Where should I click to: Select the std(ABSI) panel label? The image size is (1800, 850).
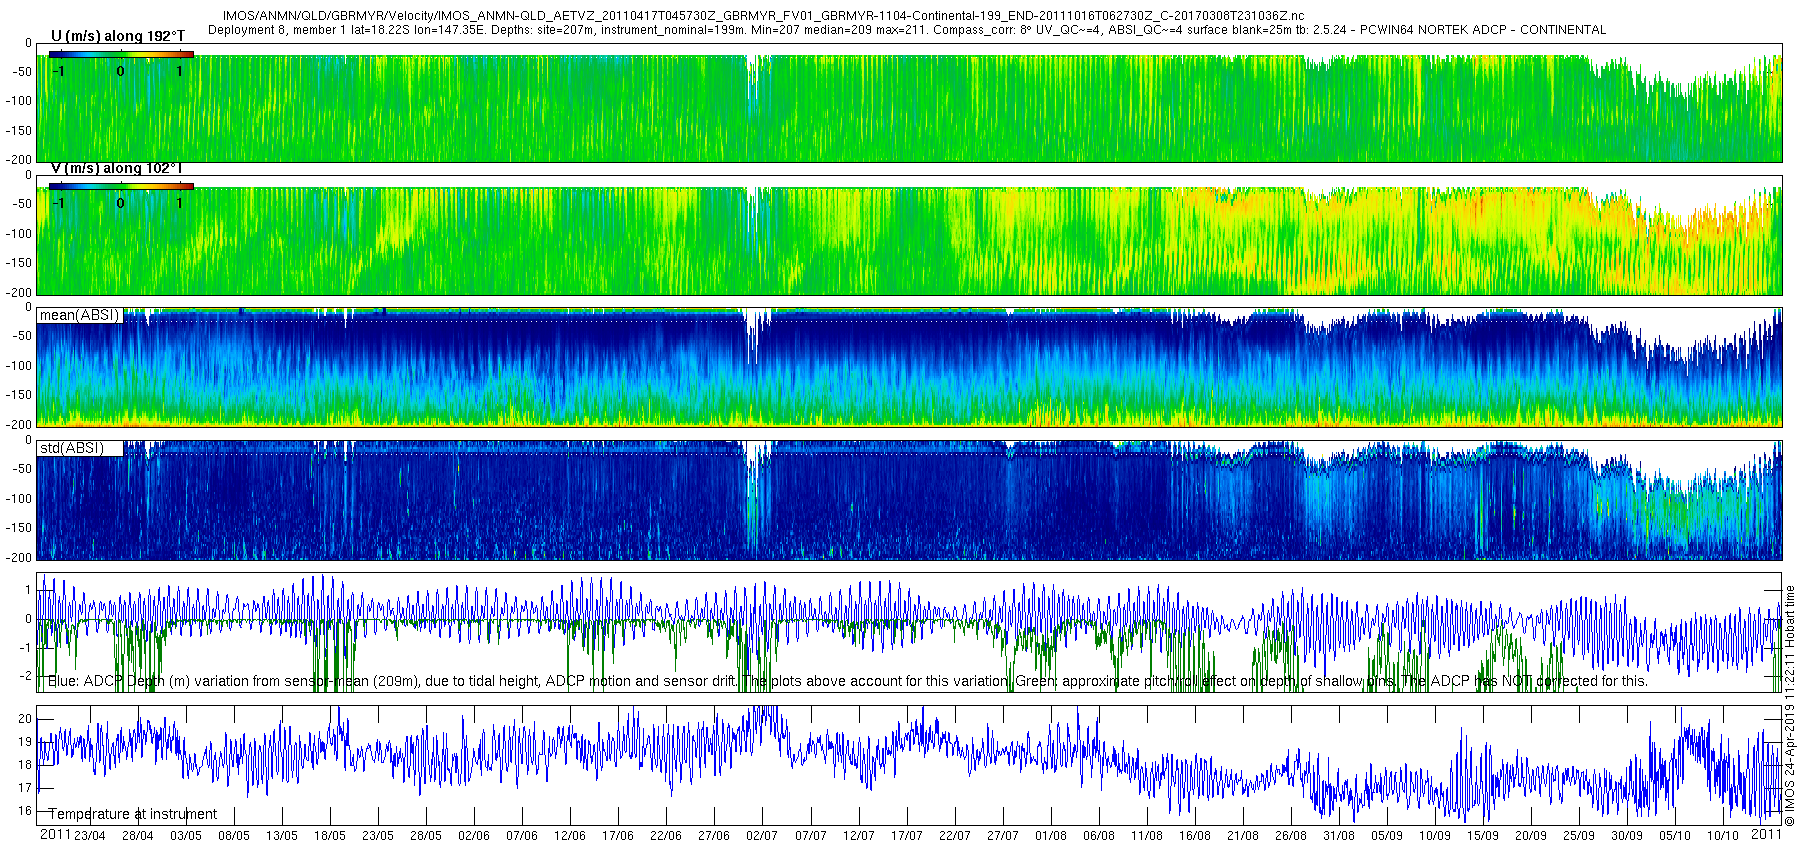click(x=71, y=448)
